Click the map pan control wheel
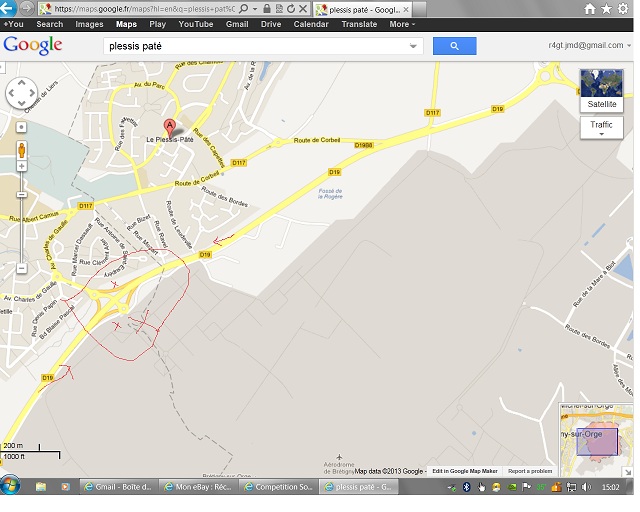 (x=22, y=94)
